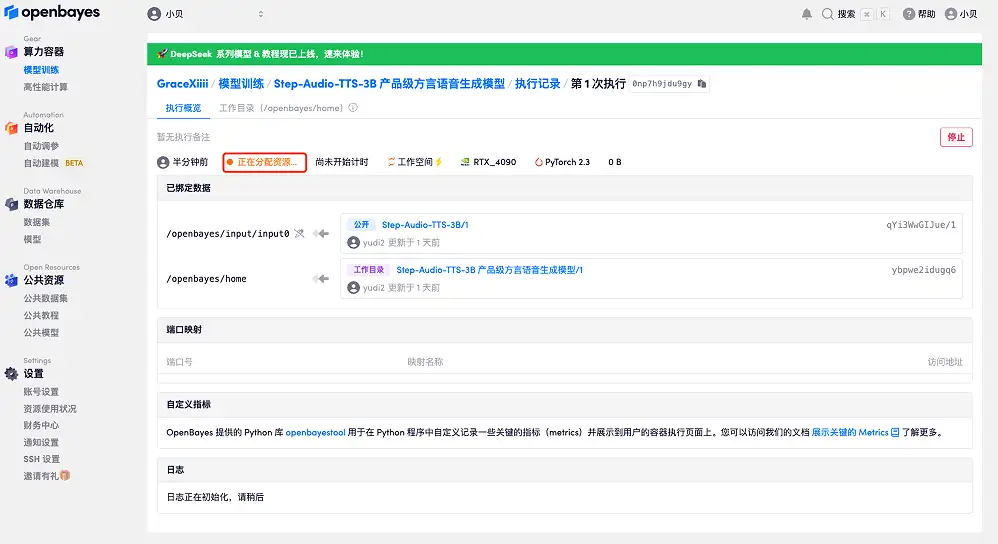The height and width of the screenshot is (544, 998).
Task: Click the 公开 tag badge
Action: 362,225
